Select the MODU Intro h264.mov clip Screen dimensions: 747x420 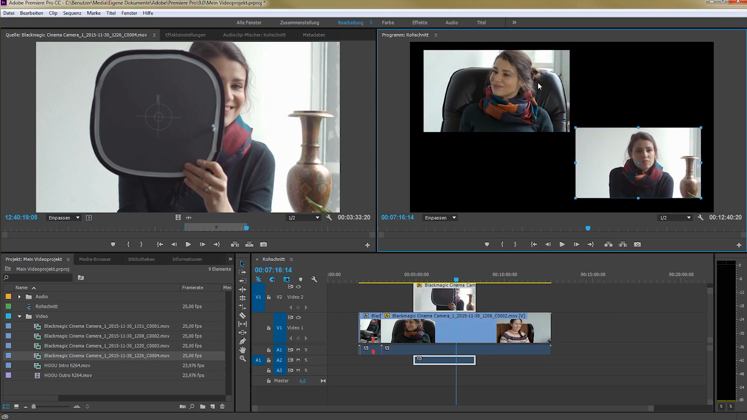click(x=67, y=366)
